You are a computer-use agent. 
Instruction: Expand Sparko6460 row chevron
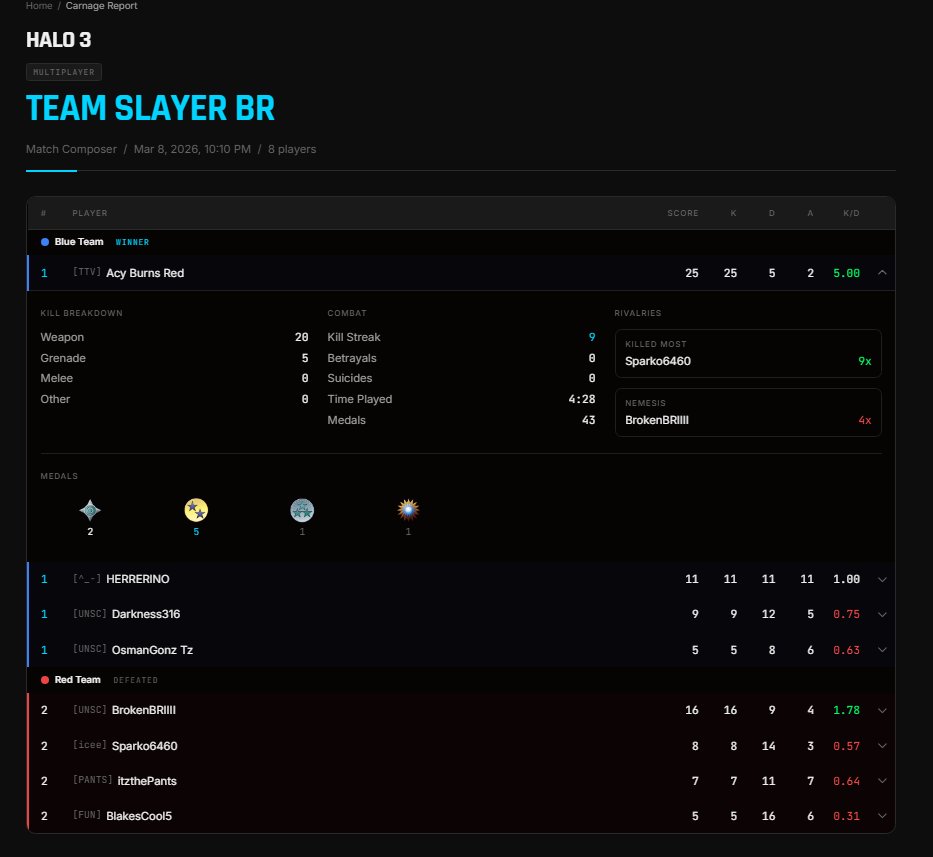click(x=882, y=746)
